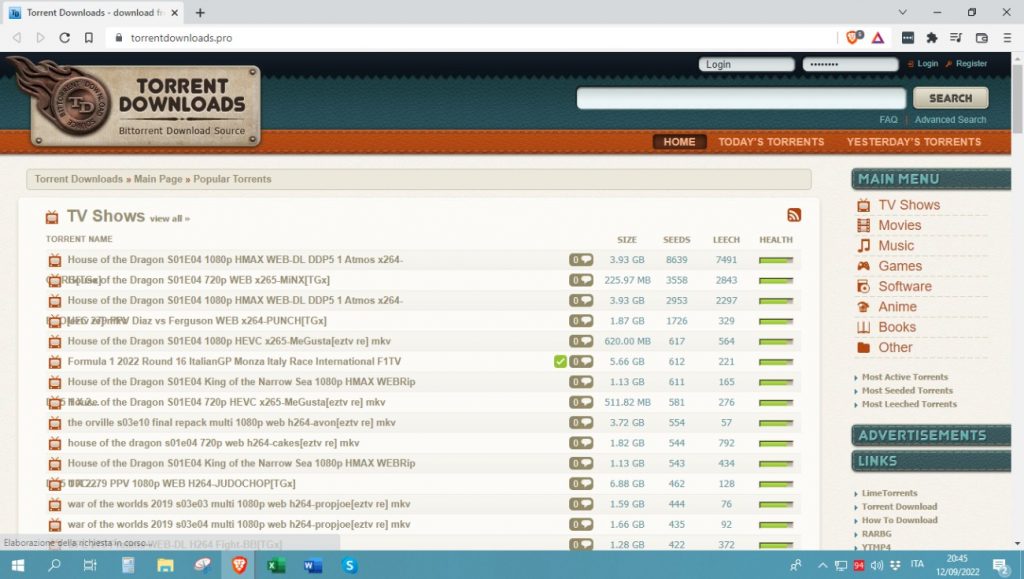Click the RSS feed icon above the torrent list
1024x579 pixels.
(793, 214)
